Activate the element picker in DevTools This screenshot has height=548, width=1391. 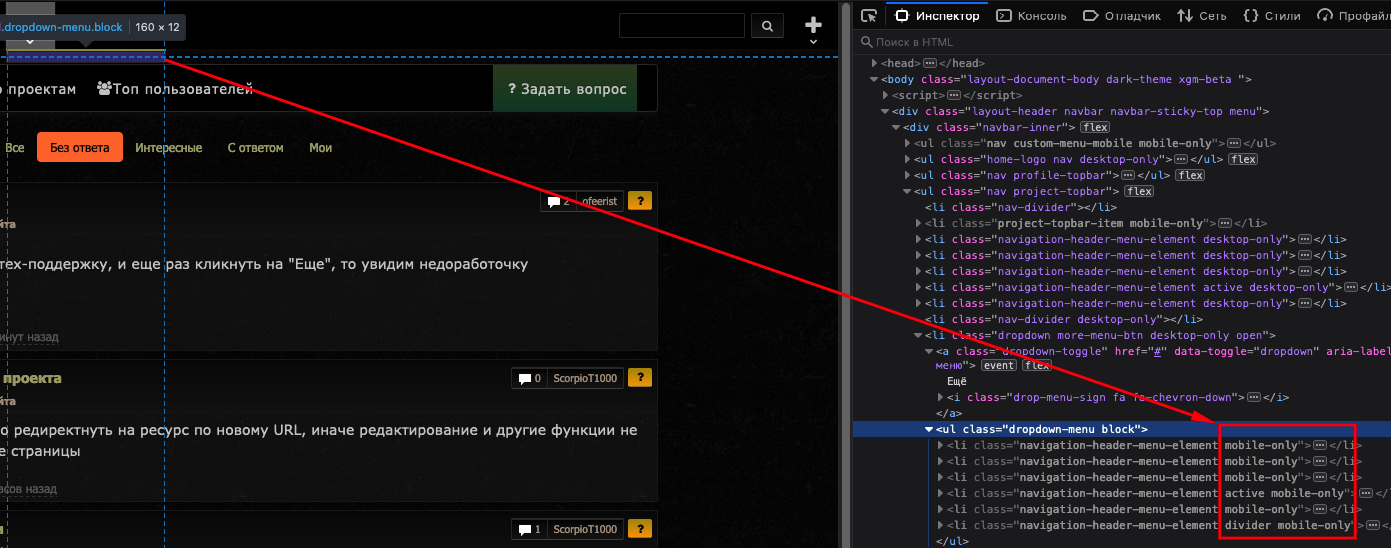869,16
